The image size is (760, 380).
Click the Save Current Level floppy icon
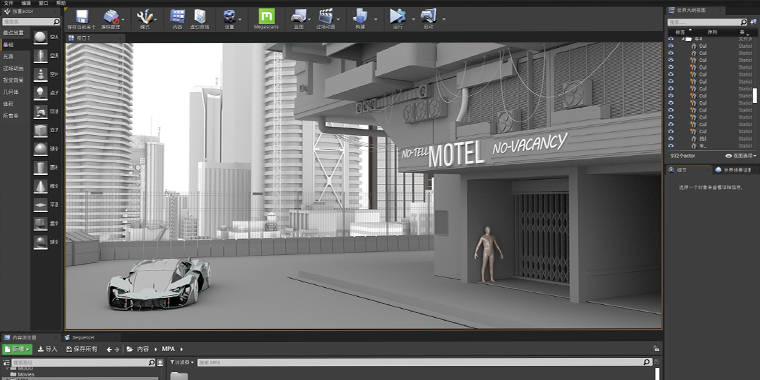pos(81,16)
